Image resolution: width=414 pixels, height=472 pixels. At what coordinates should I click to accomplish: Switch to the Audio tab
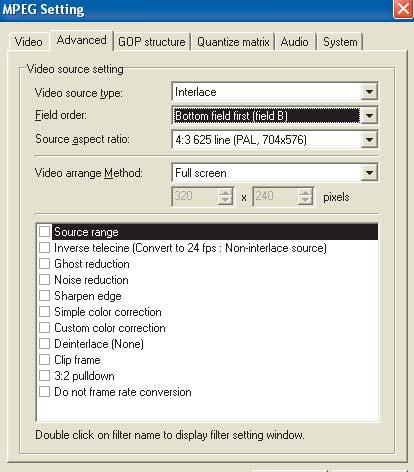[x=294, y=42]
